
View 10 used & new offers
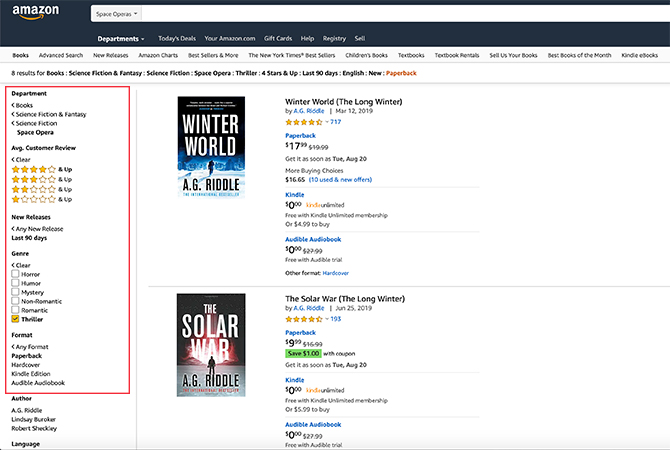[x=340, y=179]
